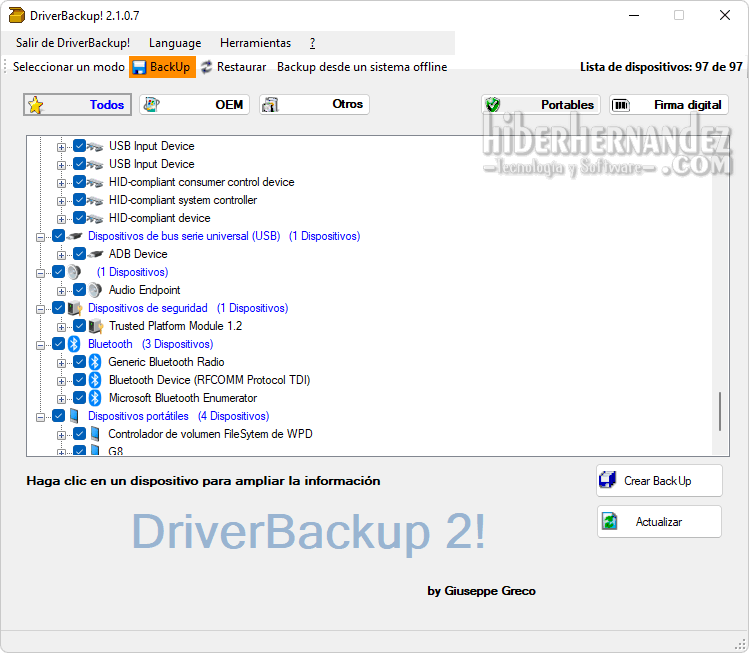Click the speaker icon of Audio Endpoint
The image size is (749, 653).
click(x=95, y=290)
